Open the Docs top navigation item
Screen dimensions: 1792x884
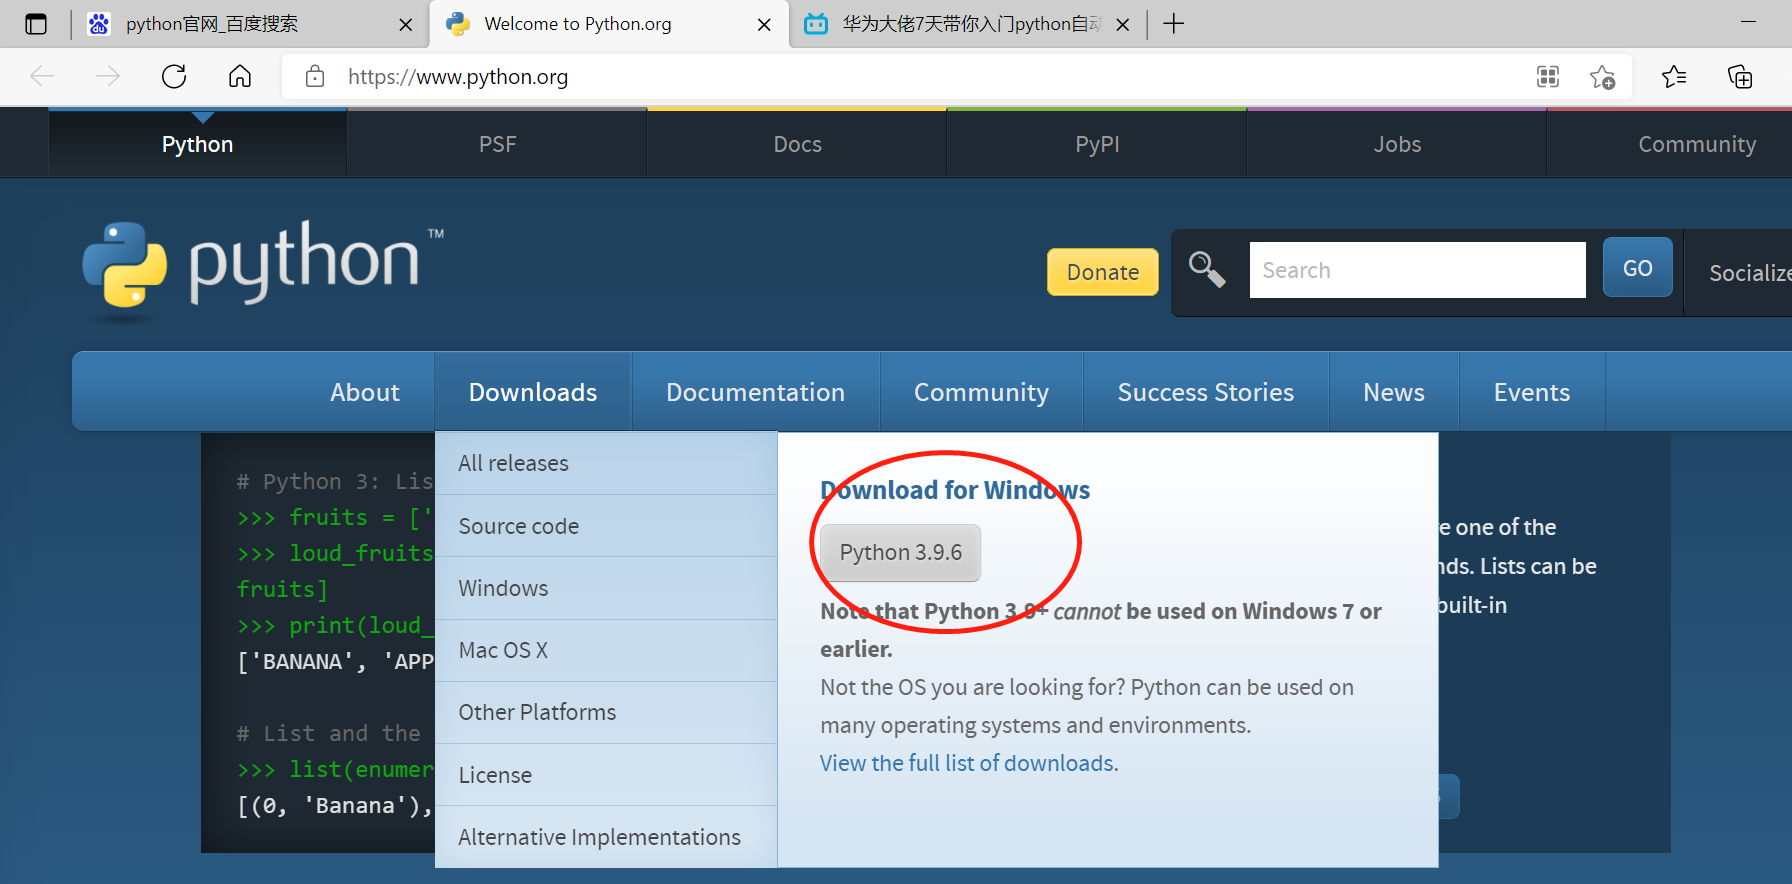(x=797, y=144)
